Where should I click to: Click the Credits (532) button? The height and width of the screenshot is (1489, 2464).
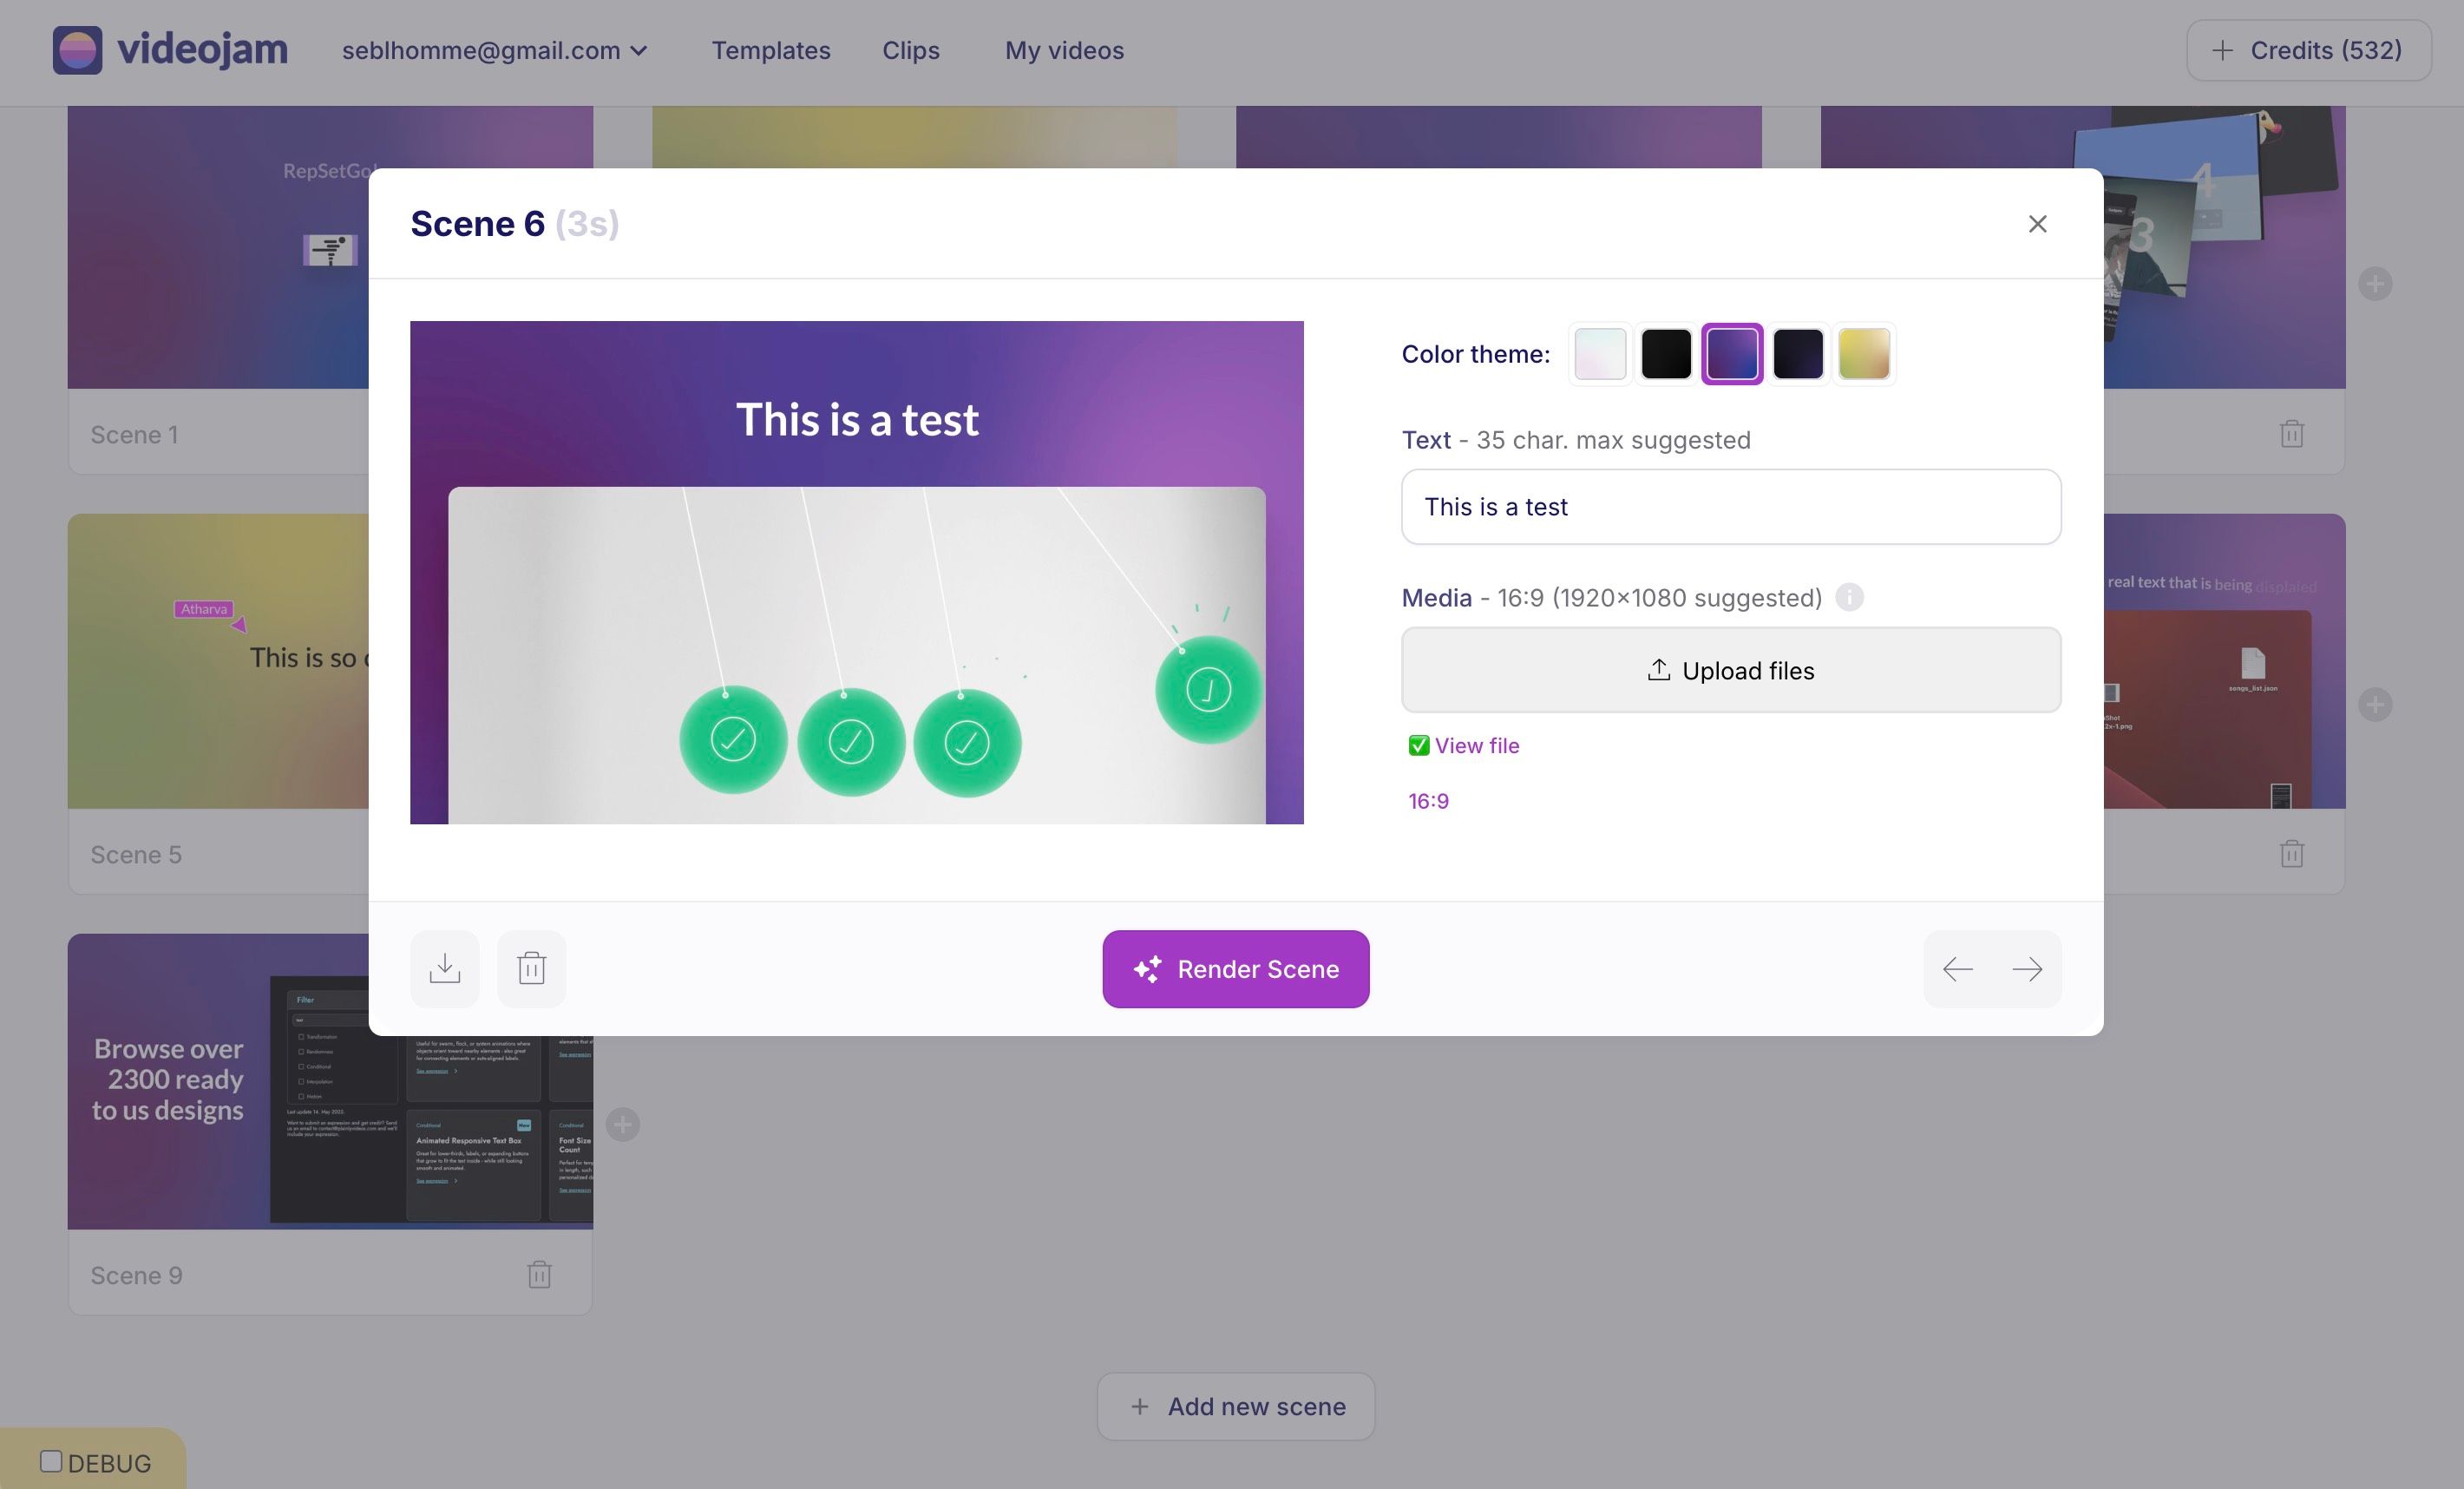(x=2309, y=50)
